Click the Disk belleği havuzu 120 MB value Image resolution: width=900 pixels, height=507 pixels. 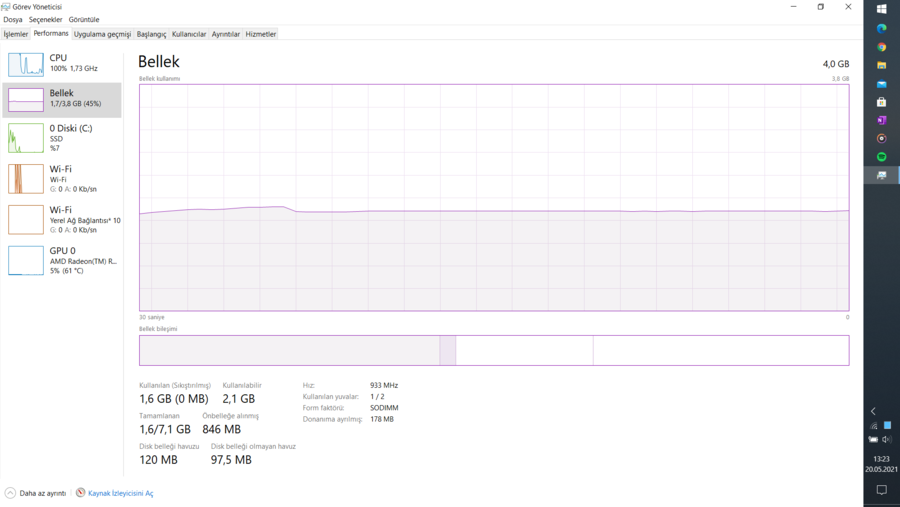point(158,460)
